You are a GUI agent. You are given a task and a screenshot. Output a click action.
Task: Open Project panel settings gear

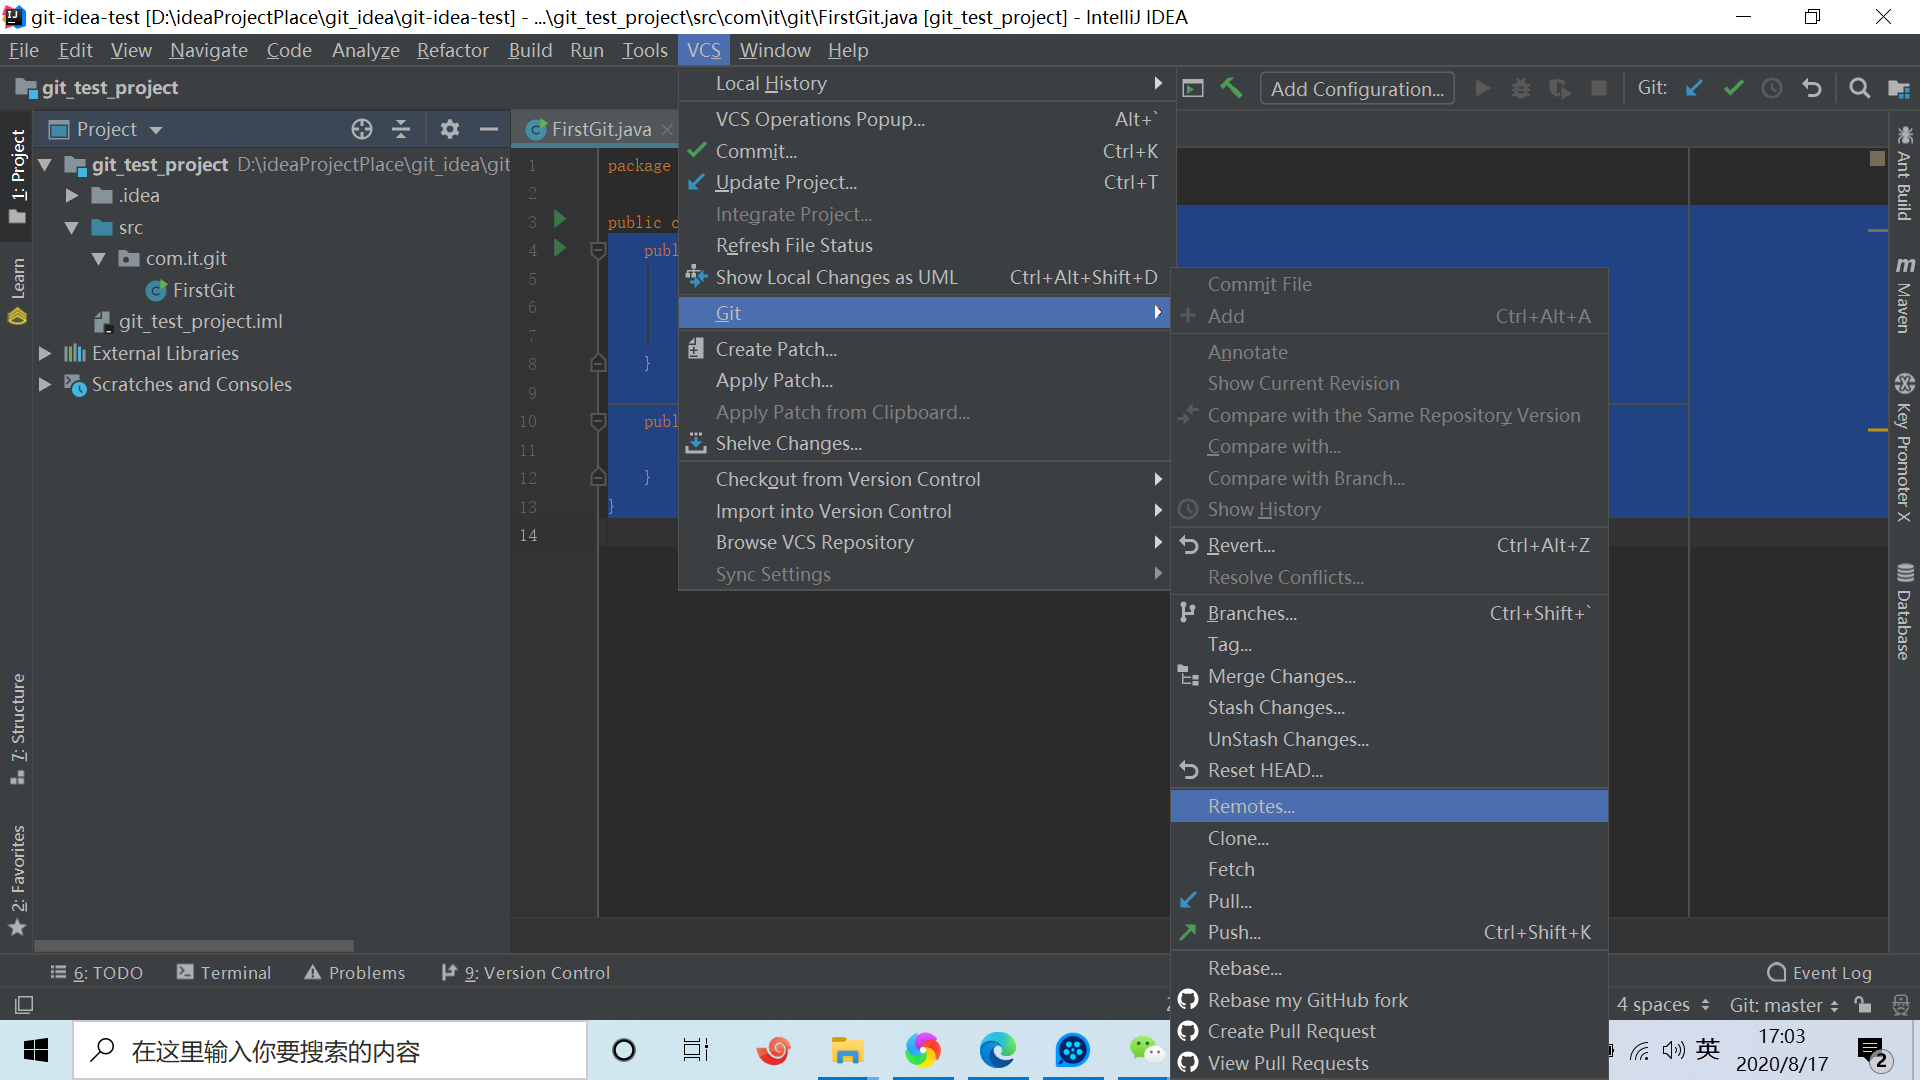[449, 129]
